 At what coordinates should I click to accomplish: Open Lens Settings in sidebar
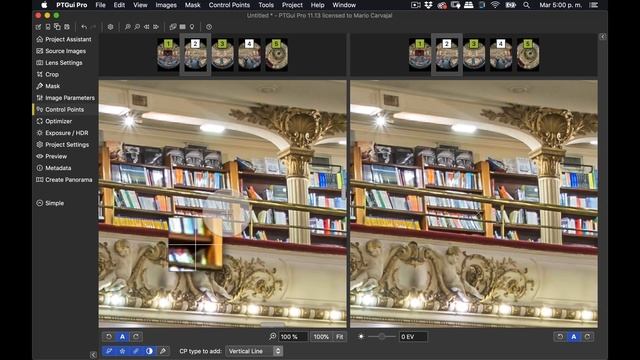60,63
